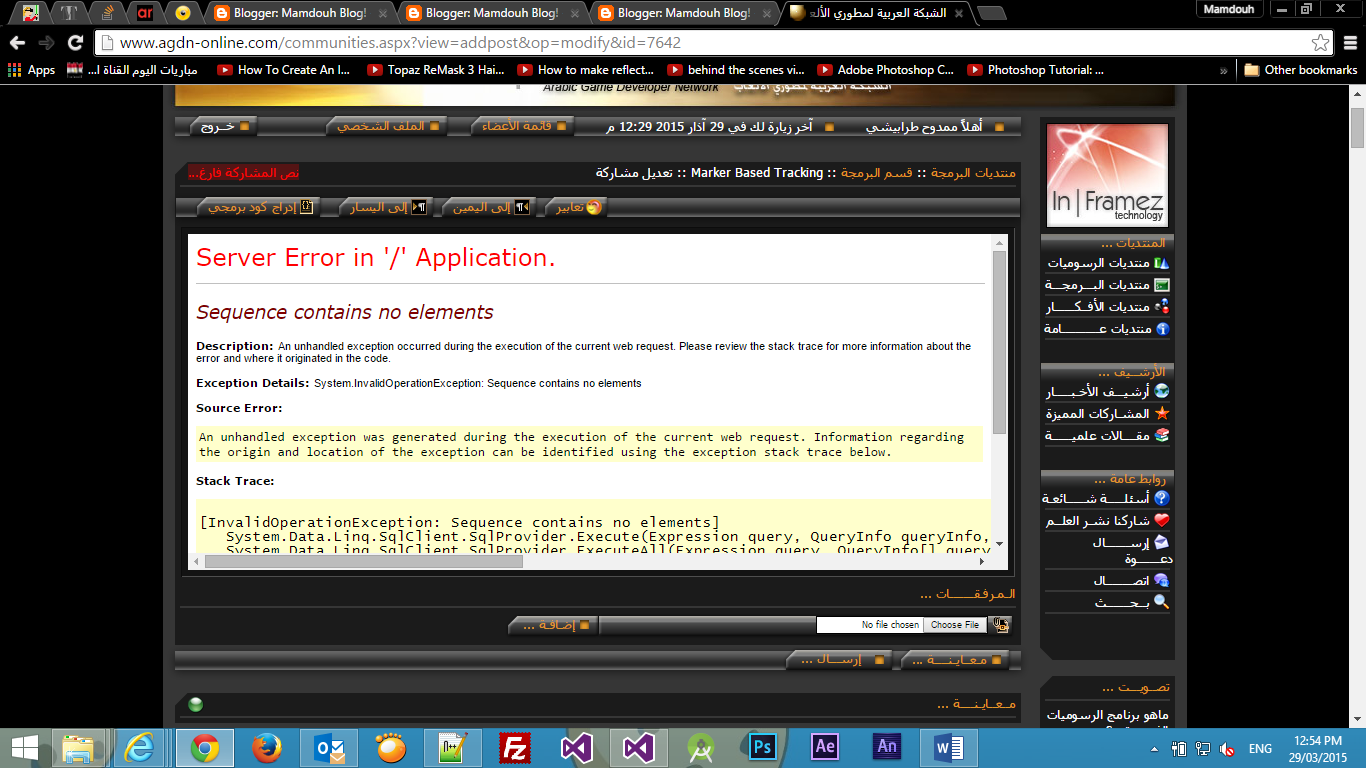Open the Apps shortcut in bookmarks bar

coord(32,70)
